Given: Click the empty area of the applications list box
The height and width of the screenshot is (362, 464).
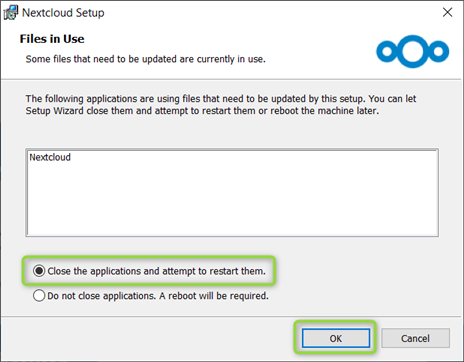Looking at the screenshot, I should 232,200.
